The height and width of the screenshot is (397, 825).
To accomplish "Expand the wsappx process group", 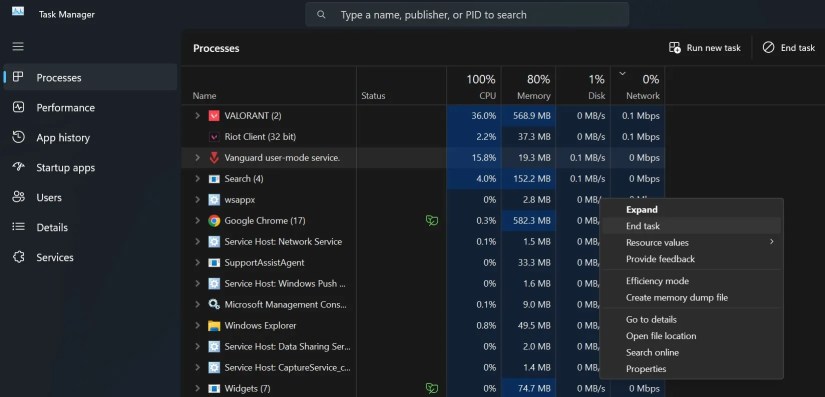I will [197, 200].
